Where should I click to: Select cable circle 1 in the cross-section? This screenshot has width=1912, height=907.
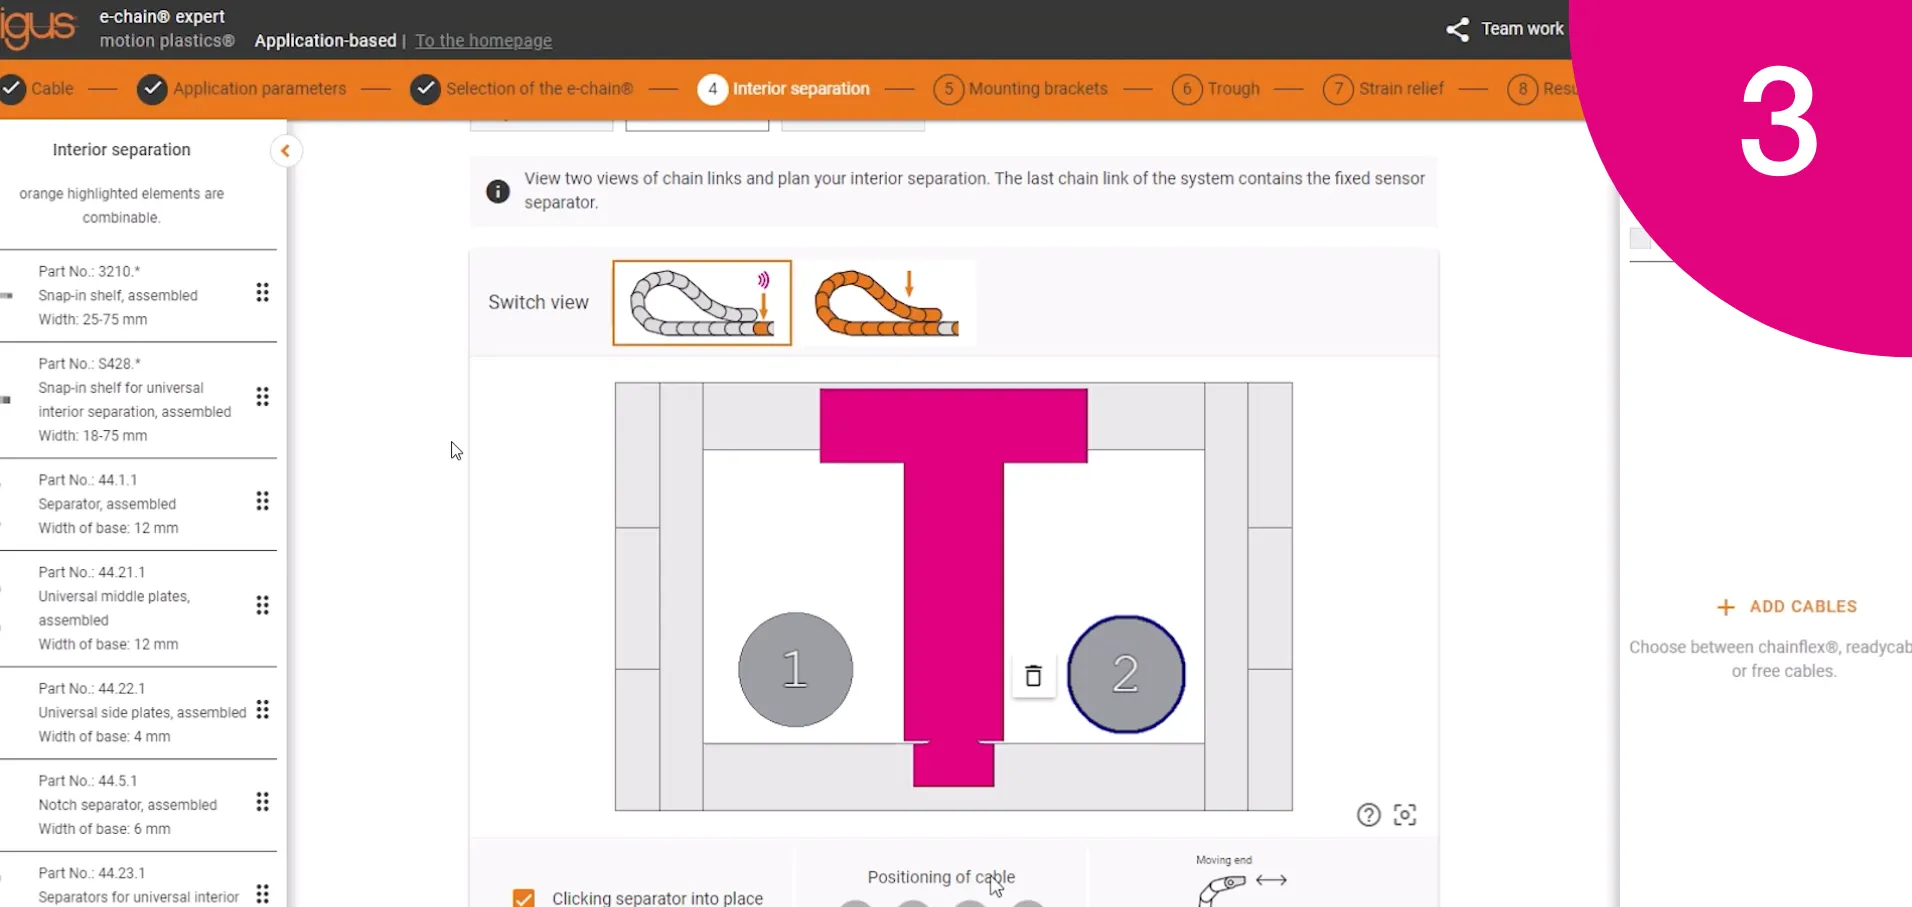point(794,669)
